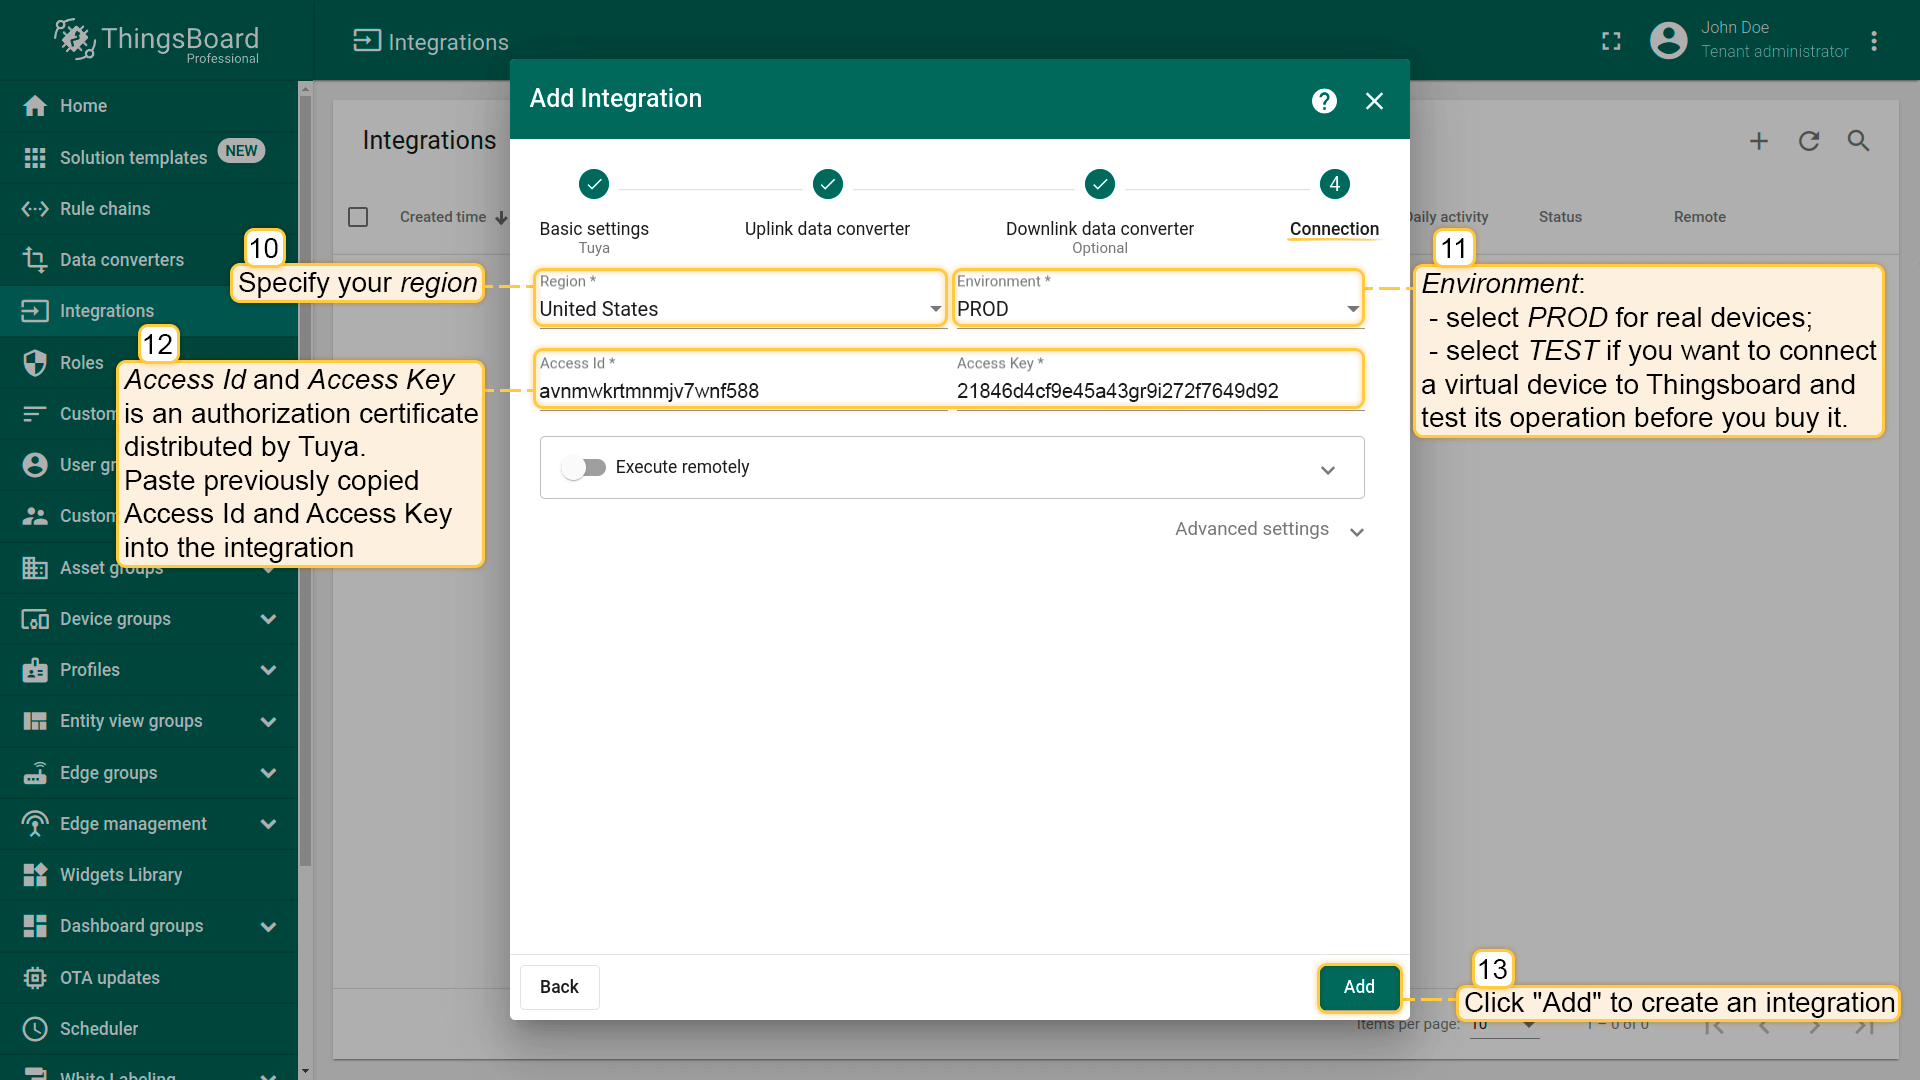
Task: Open the user menu three-dots icon
Action: point(1874,41)
